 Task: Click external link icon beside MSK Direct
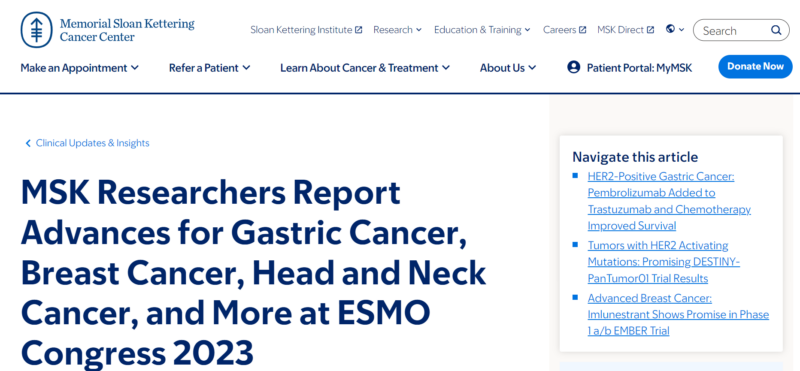pos(650,30)
